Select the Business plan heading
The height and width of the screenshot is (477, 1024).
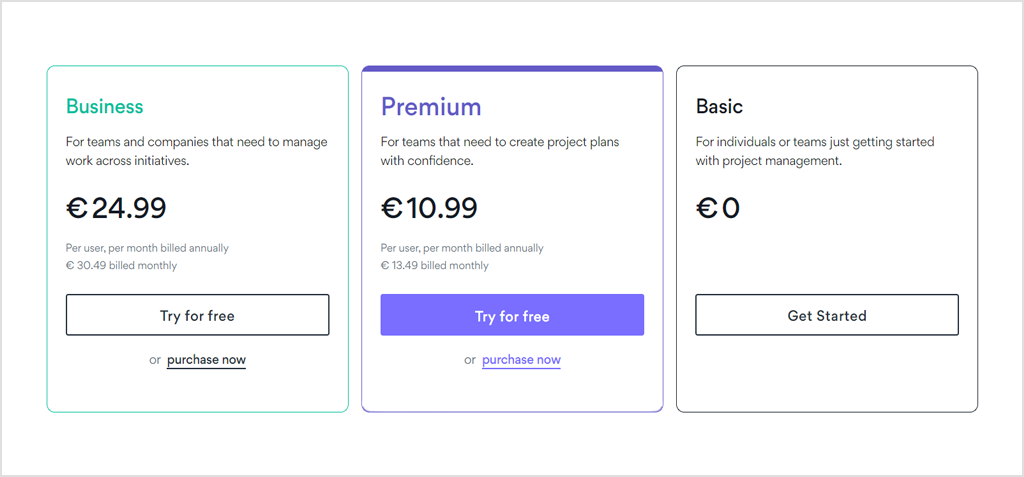pos(104,106)
